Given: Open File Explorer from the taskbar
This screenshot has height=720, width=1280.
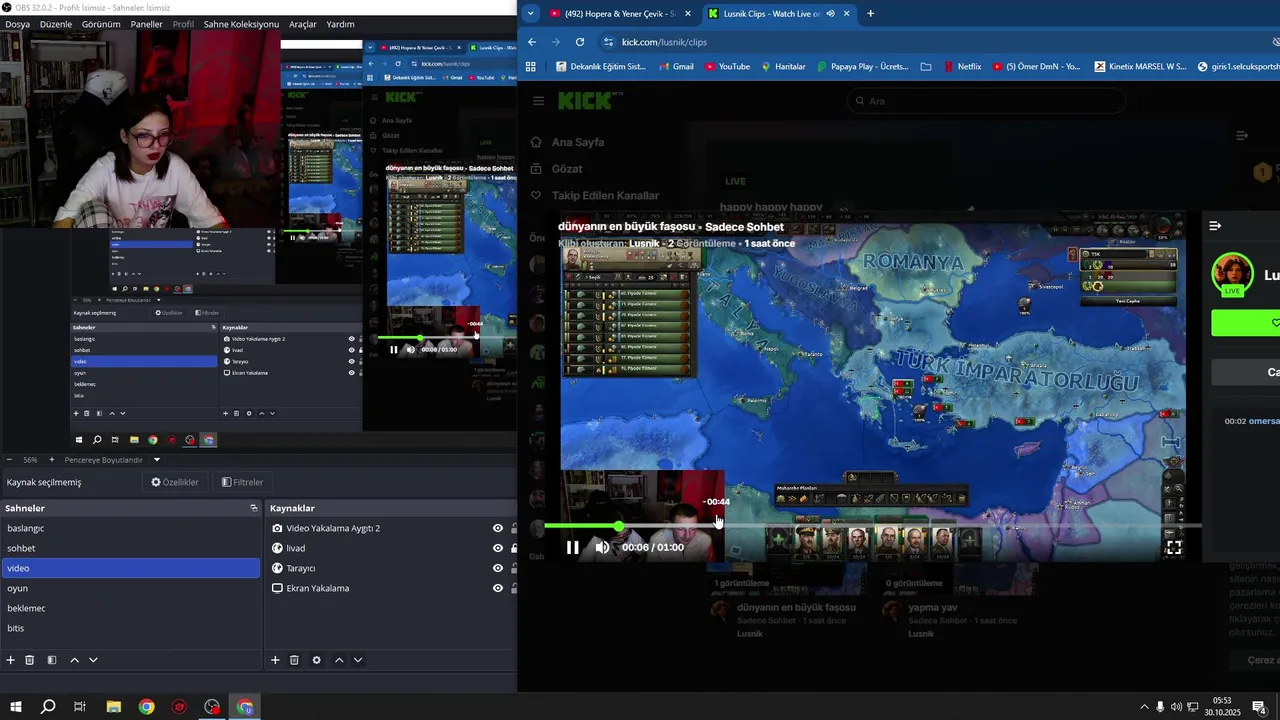Looking at the screenshot, I should [x=114, y=707].
